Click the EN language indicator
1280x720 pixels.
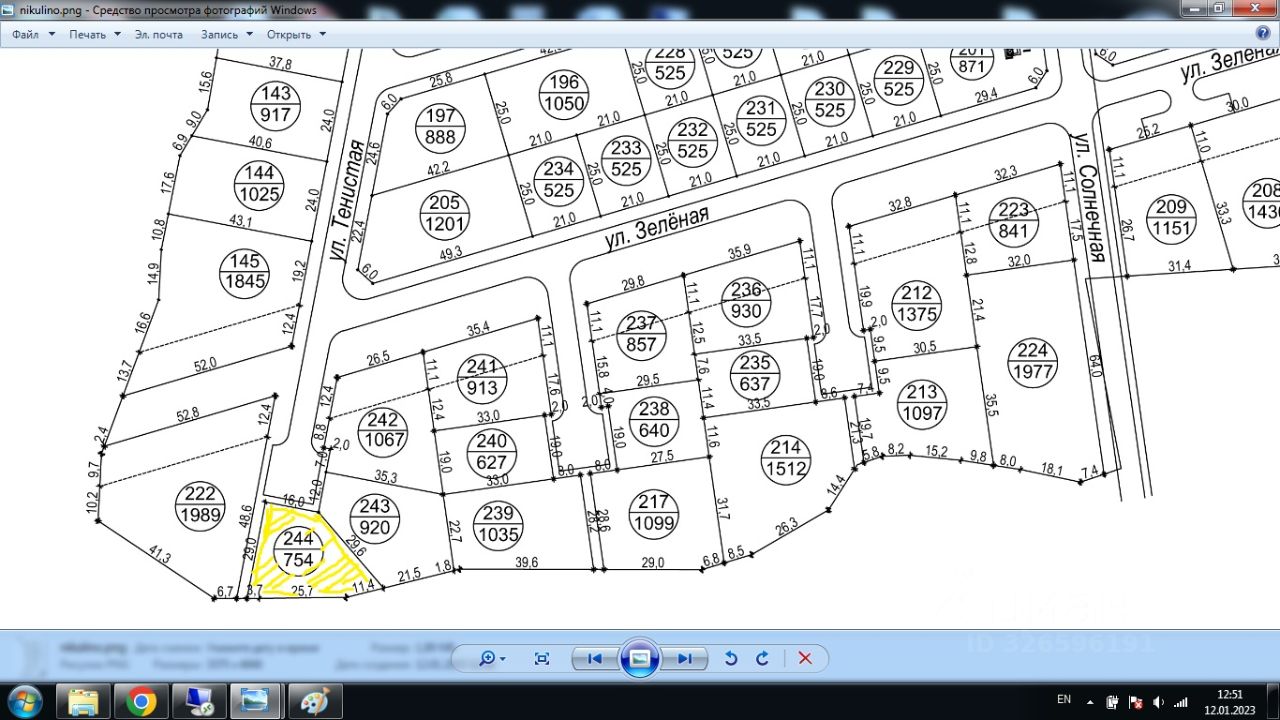click(x=1064, y=700)
